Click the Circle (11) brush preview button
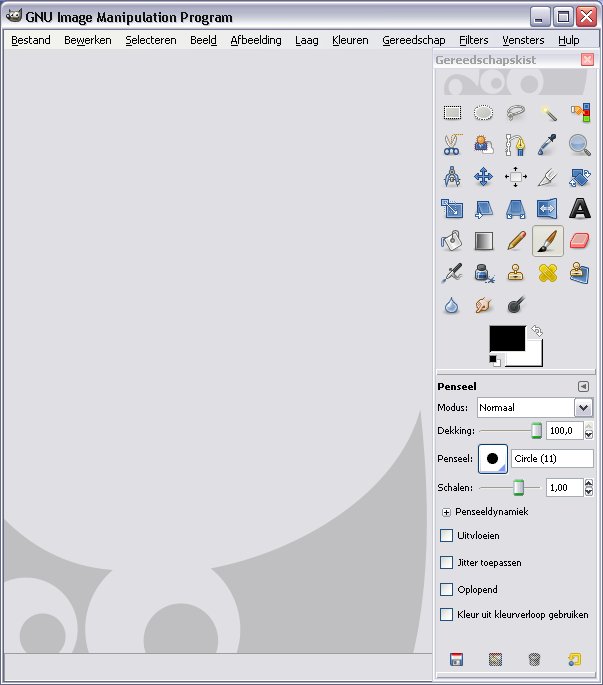 pos(492,458)
